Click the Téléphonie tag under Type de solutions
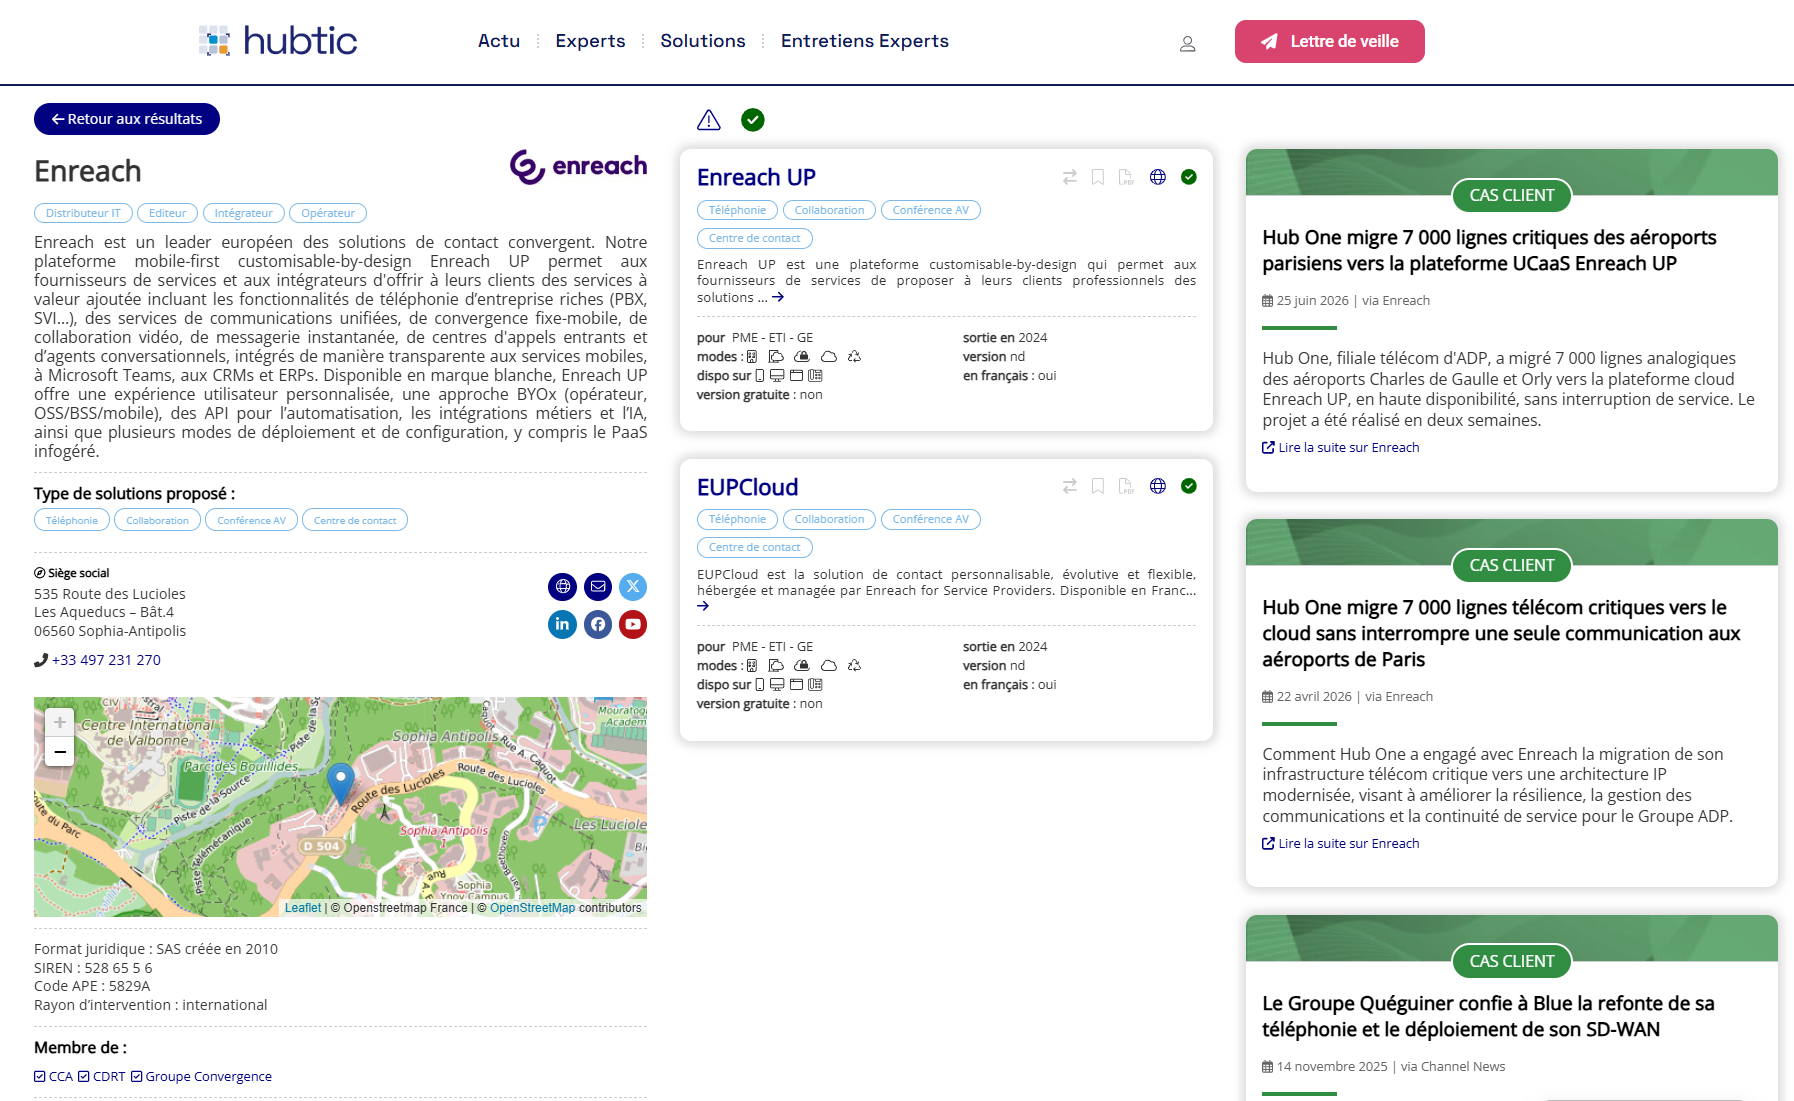The height and width of the screenshot is (1101, 1794). (72, 520)
